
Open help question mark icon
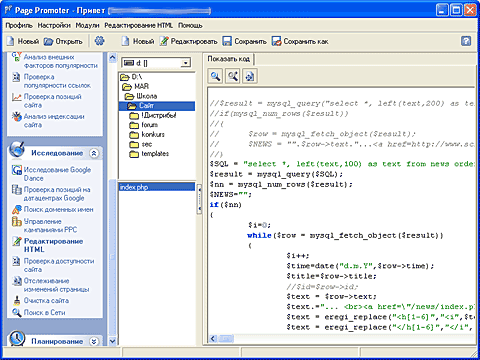(466, 41)
